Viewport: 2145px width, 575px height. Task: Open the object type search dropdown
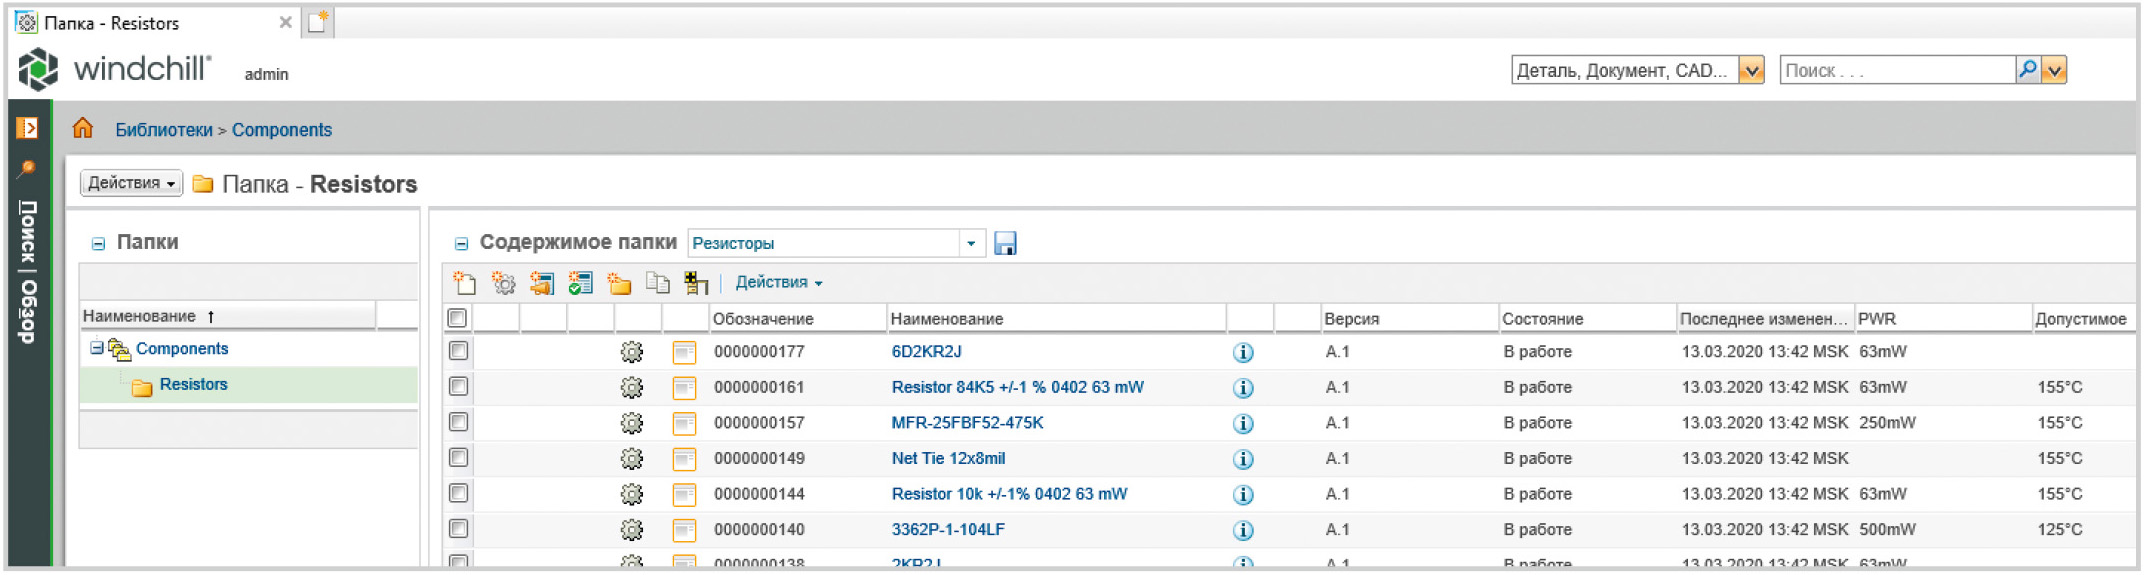point(1751,70)
